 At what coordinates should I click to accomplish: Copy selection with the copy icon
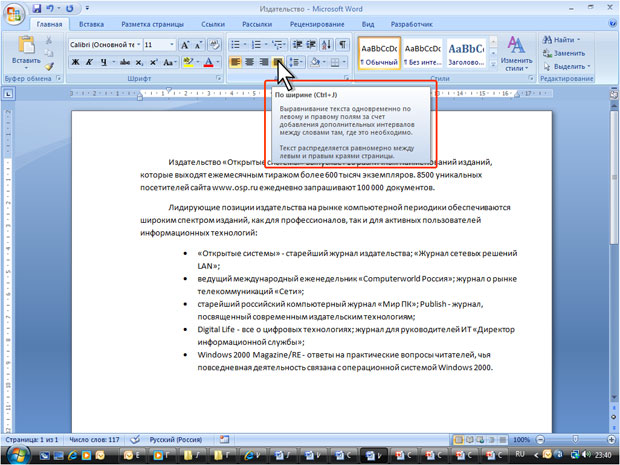click(49, 53)
